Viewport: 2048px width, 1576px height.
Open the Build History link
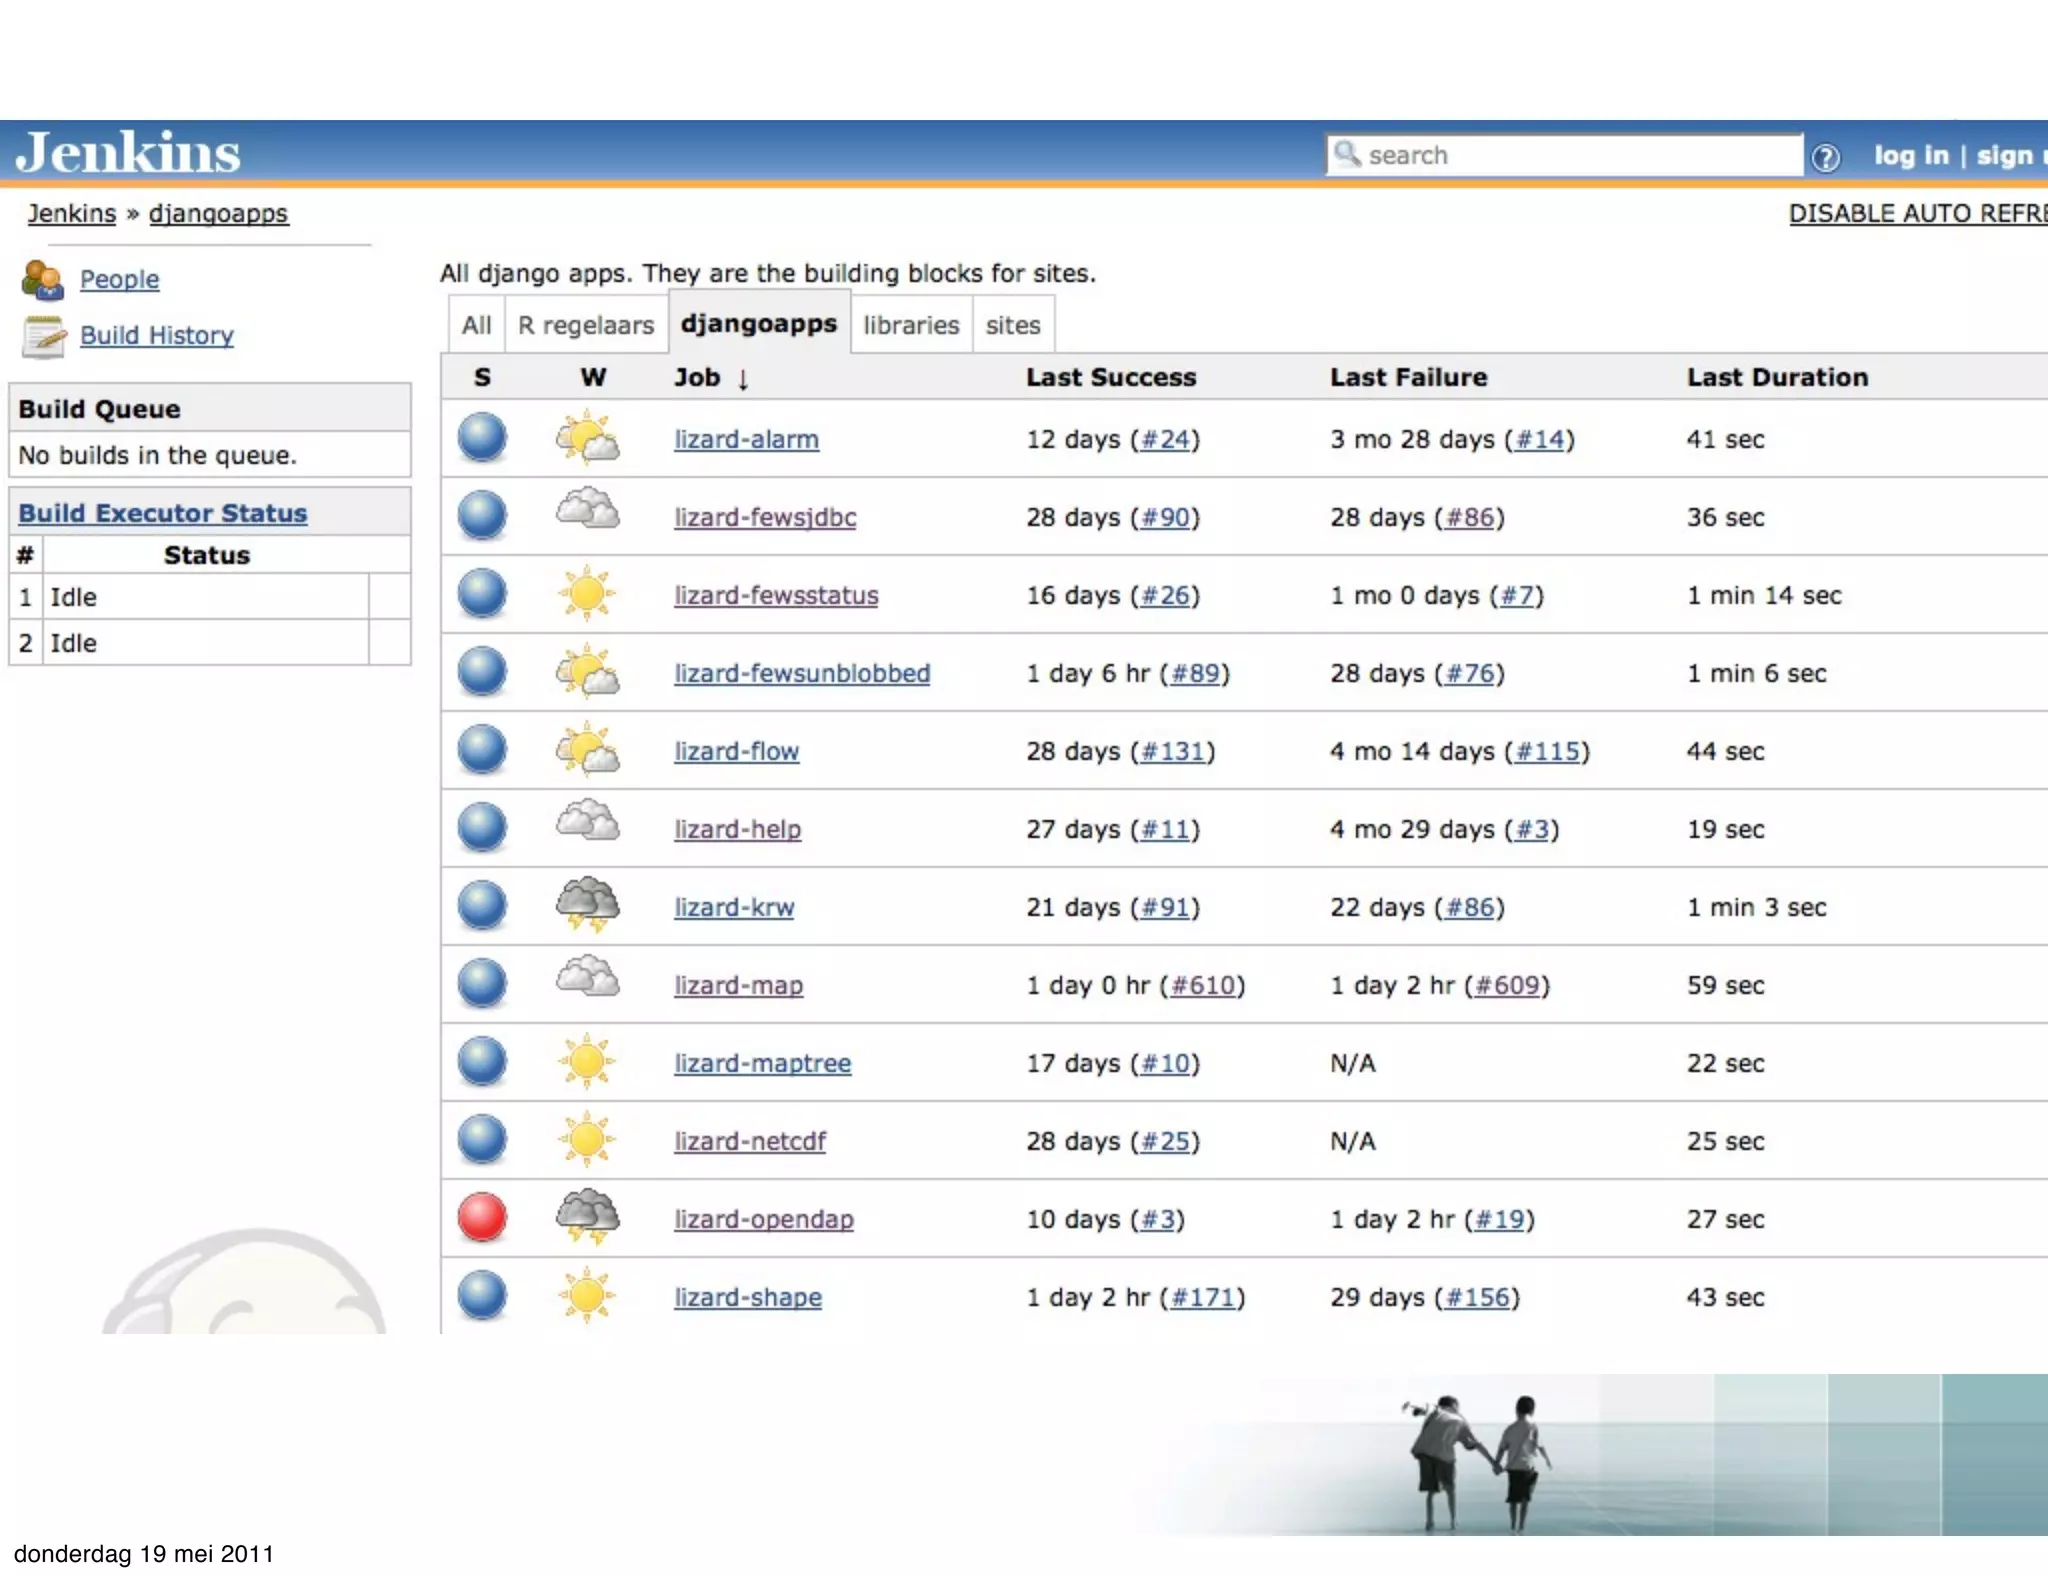pos(157,335)
